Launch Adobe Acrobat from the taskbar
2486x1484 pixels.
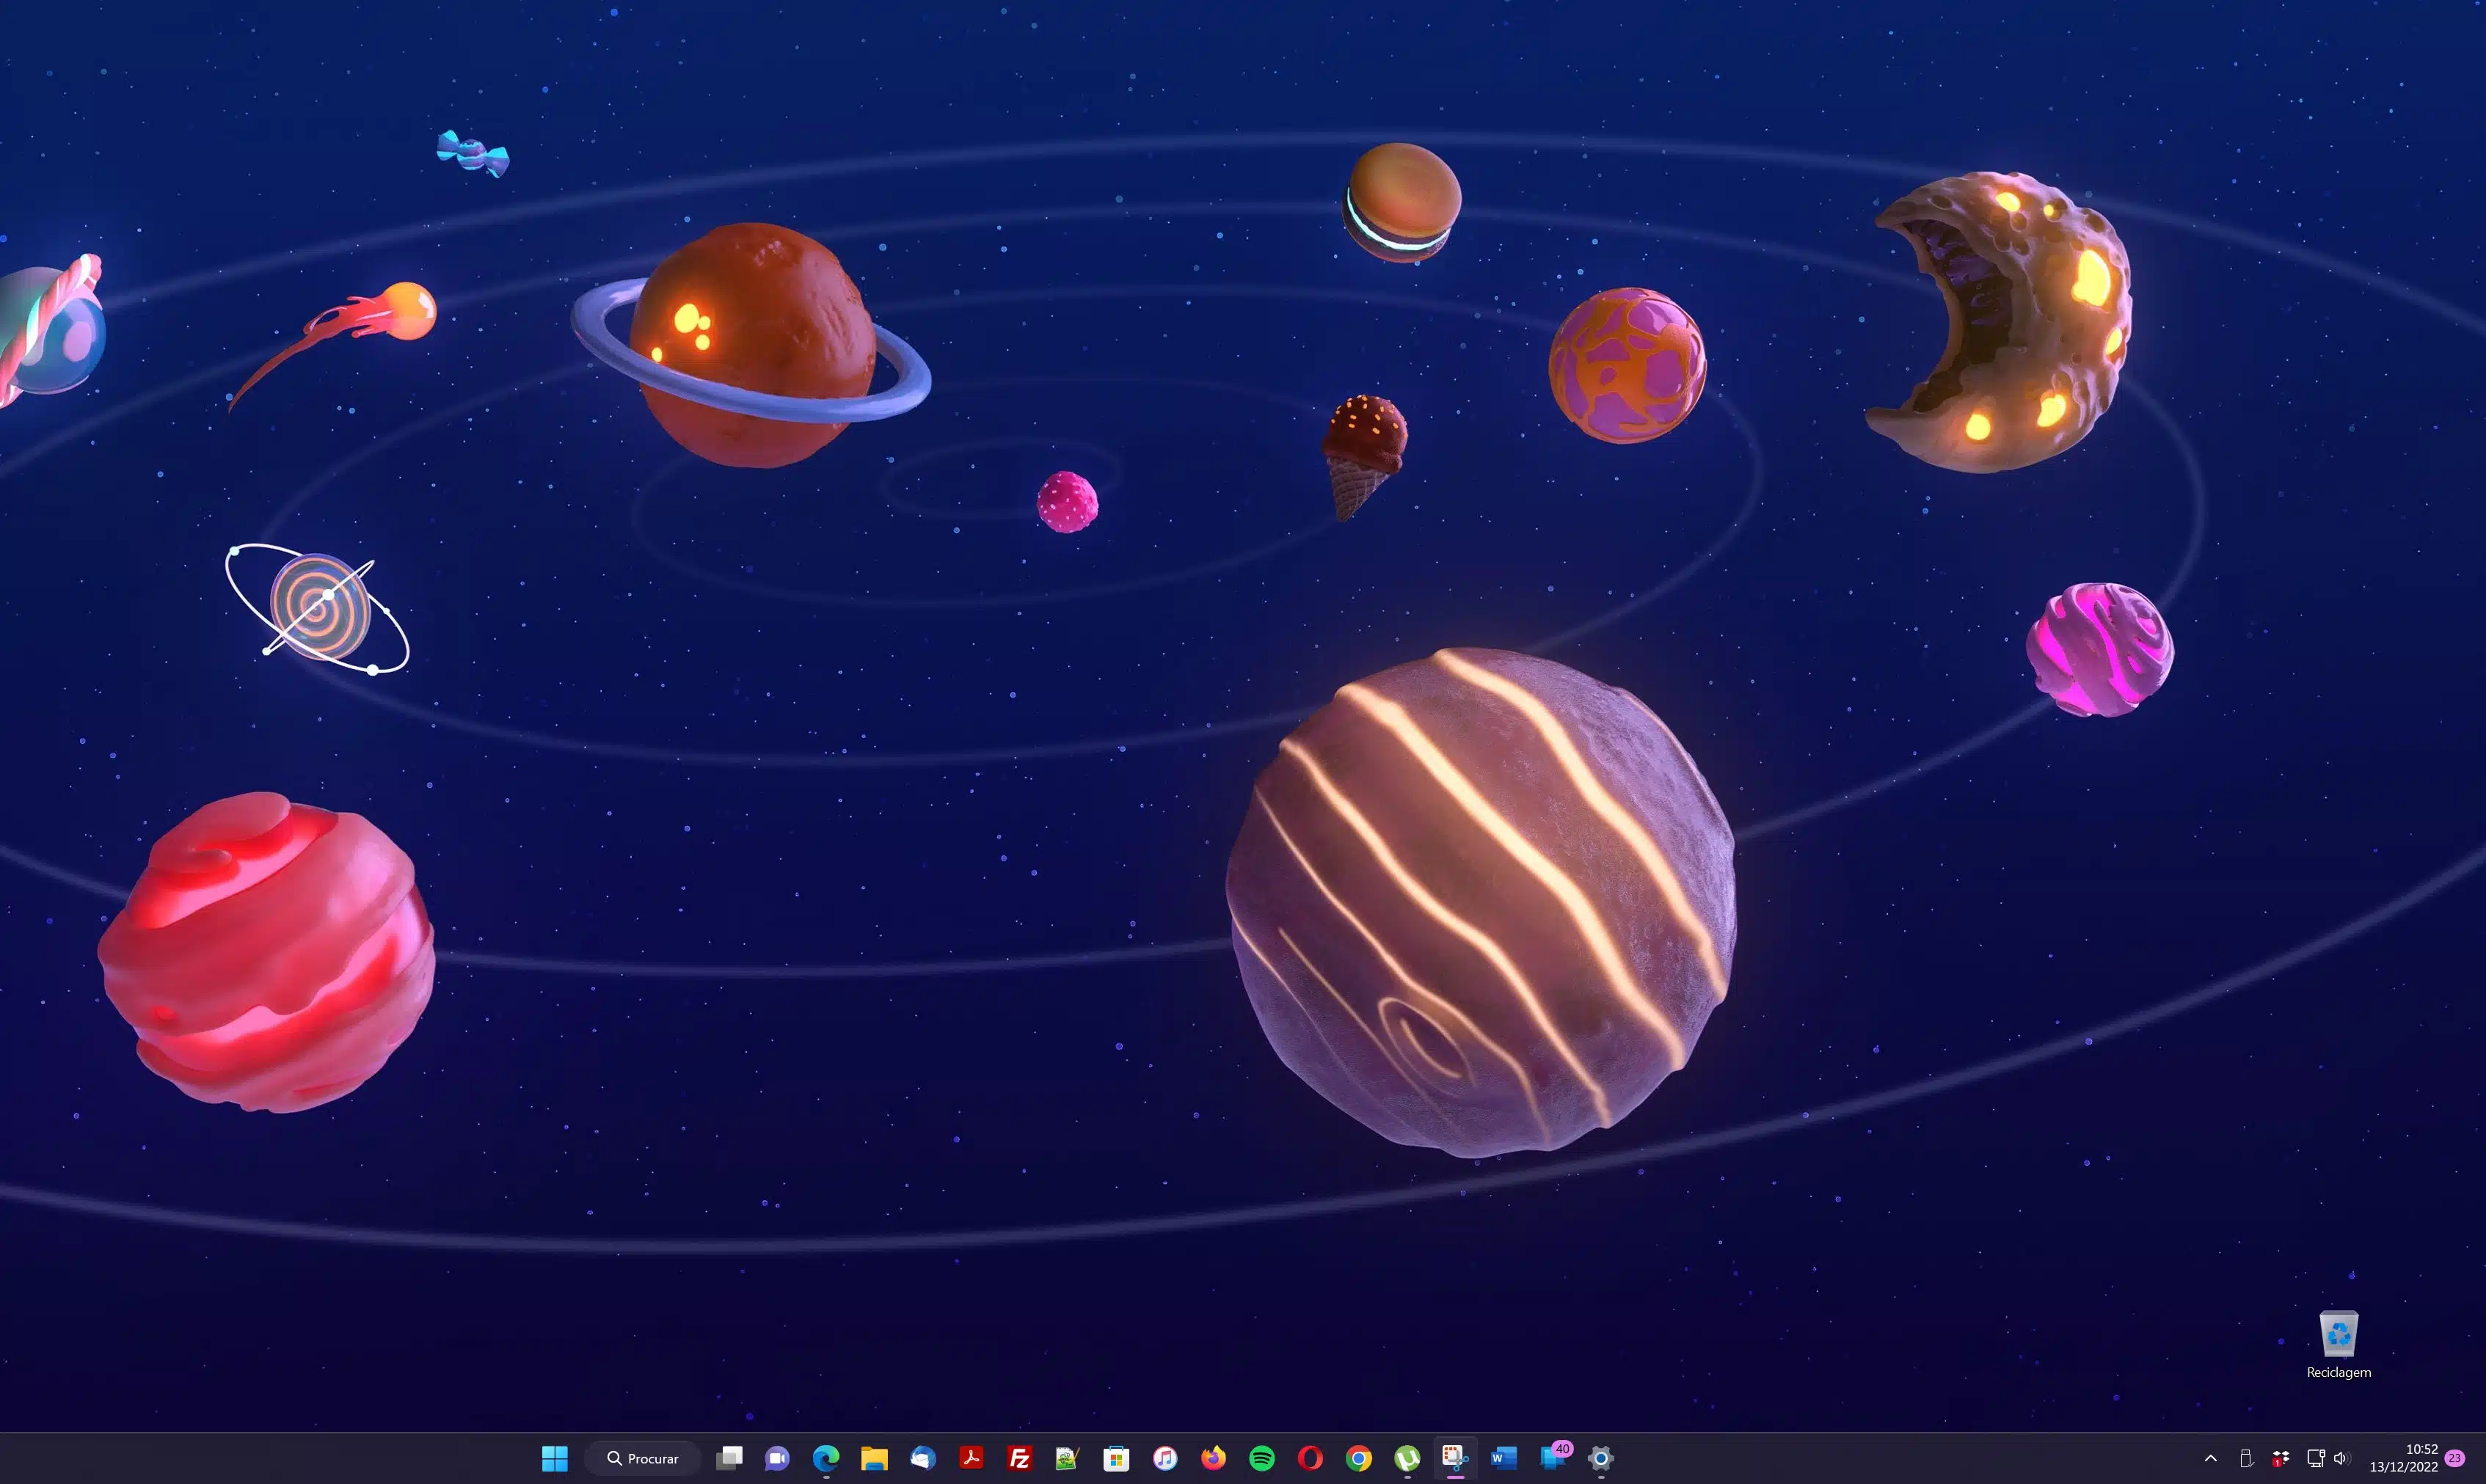coord(971,1458)
